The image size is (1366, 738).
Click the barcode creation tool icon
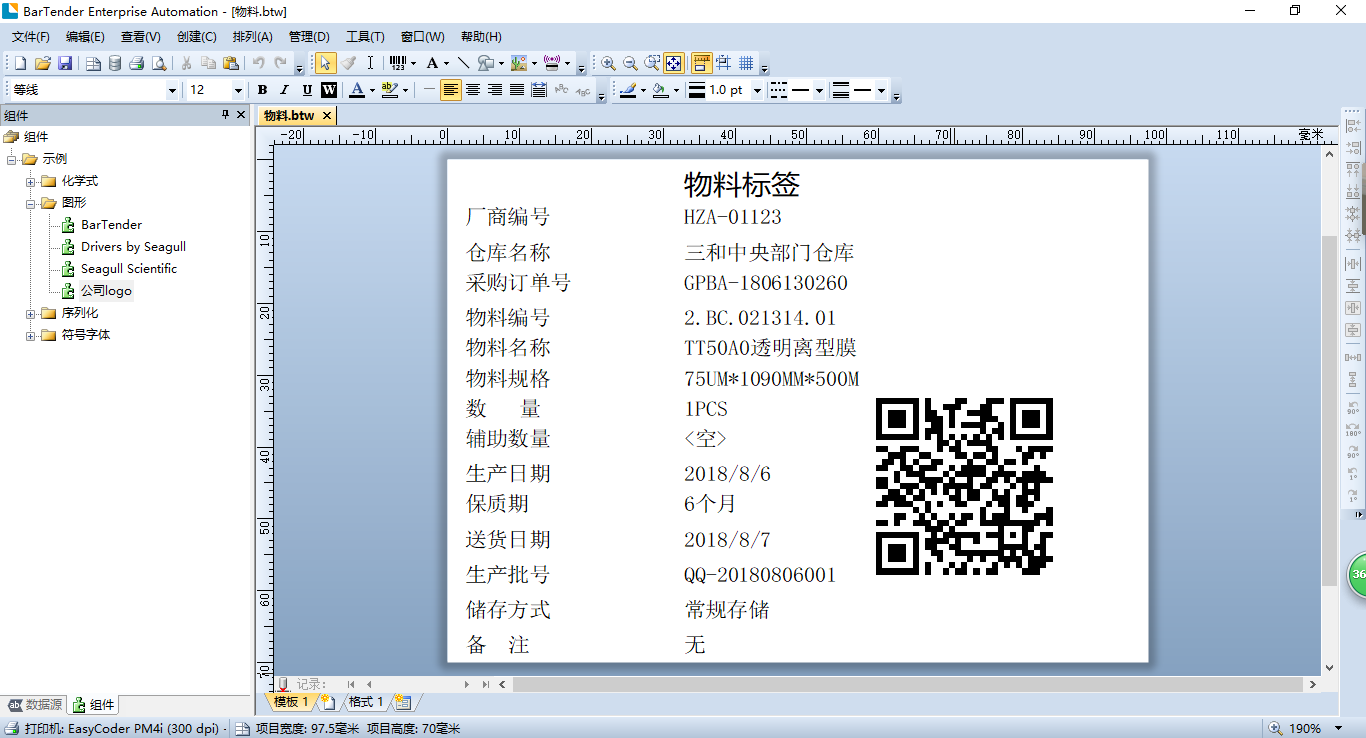coord(397,63)
